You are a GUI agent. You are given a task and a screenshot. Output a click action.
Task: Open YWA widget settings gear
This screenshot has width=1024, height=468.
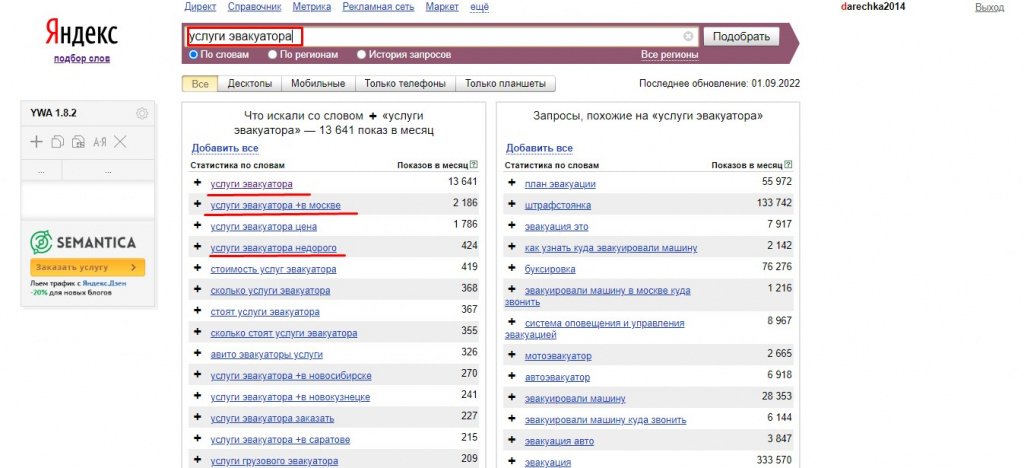coord(142,113)
